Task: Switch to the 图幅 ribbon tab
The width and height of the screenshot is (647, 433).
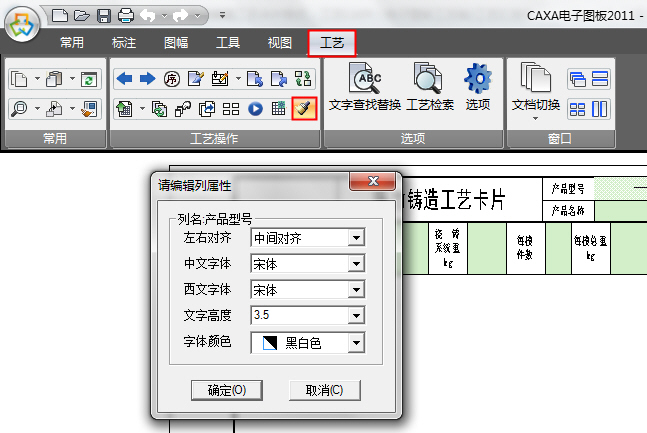Action: [176, 43]
